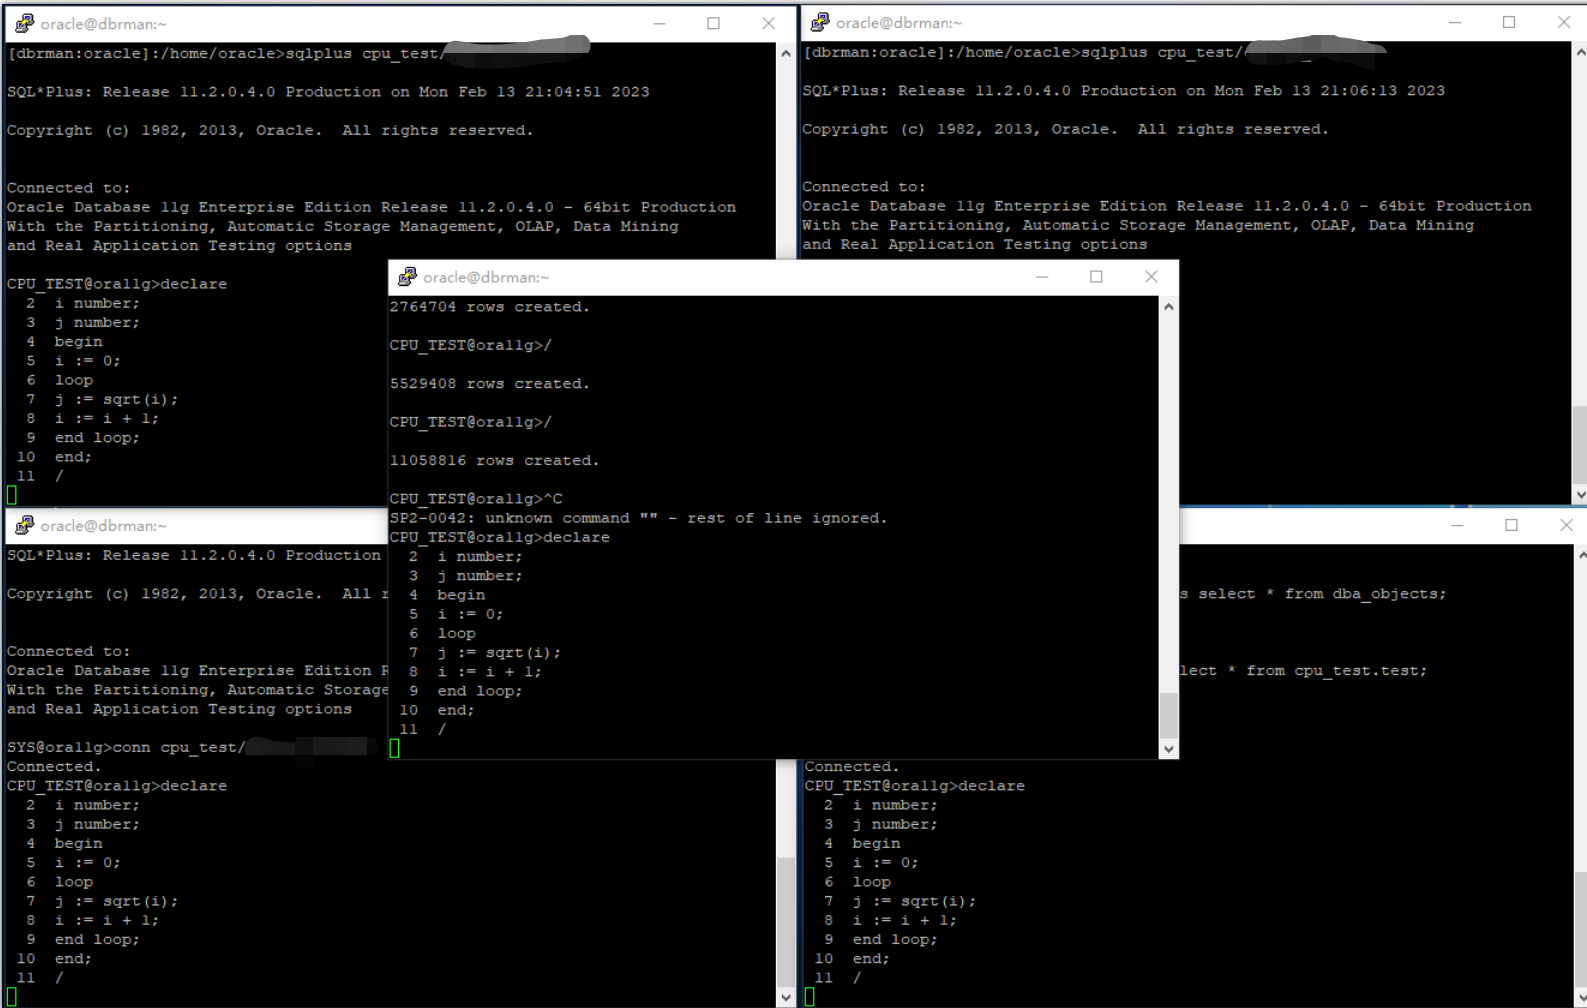Click the 'SYS@ora11g>conn cpu_test/' line in bottom-left window

click(125, 748)
